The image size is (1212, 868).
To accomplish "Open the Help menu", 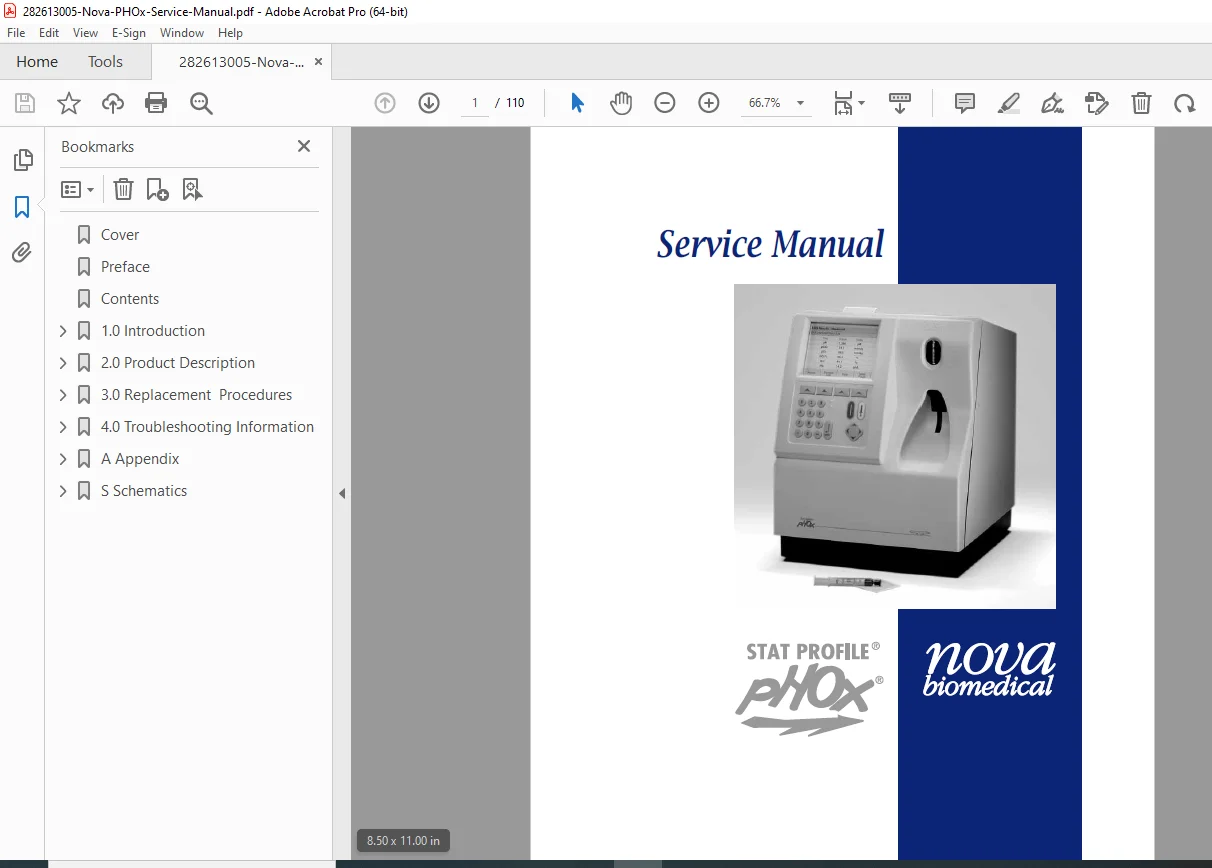I will [x=231, y=33].
